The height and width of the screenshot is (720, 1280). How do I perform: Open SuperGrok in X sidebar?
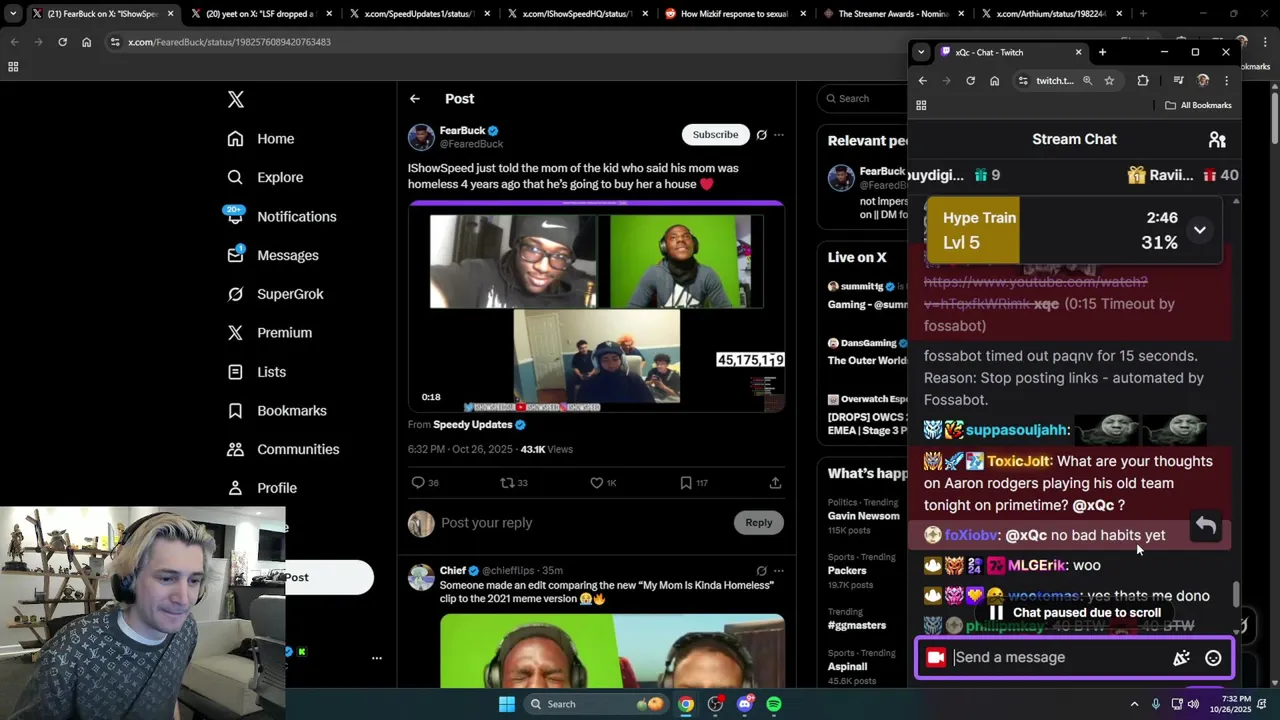click(275, 294)
